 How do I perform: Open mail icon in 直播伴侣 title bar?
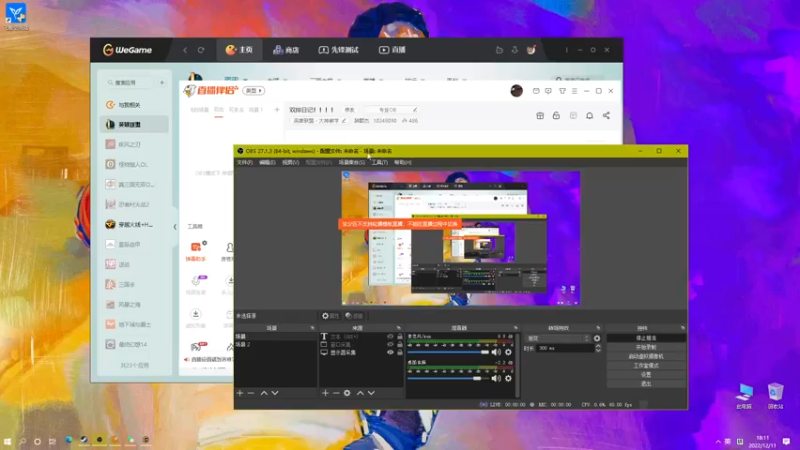[536, 91]
